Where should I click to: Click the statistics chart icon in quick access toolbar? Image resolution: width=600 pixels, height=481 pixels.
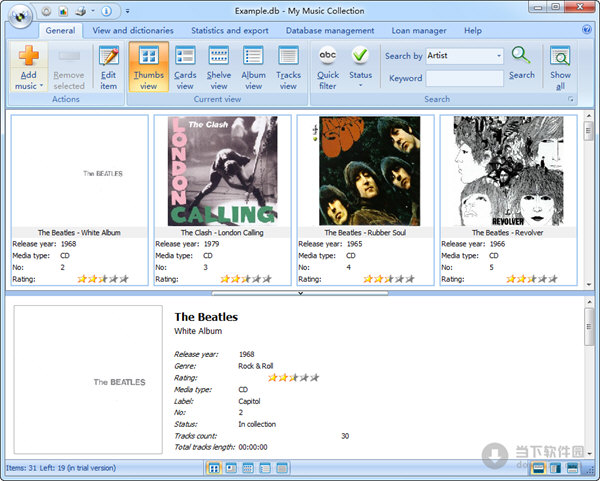[63, 11]
